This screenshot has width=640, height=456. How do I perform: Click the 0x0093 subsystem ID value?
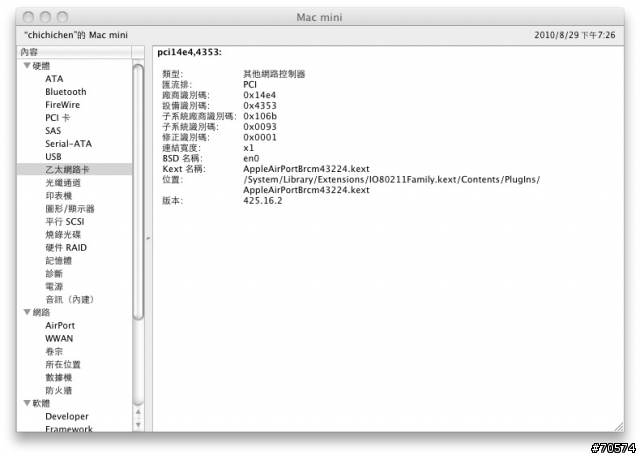click(x=260, y=127)
